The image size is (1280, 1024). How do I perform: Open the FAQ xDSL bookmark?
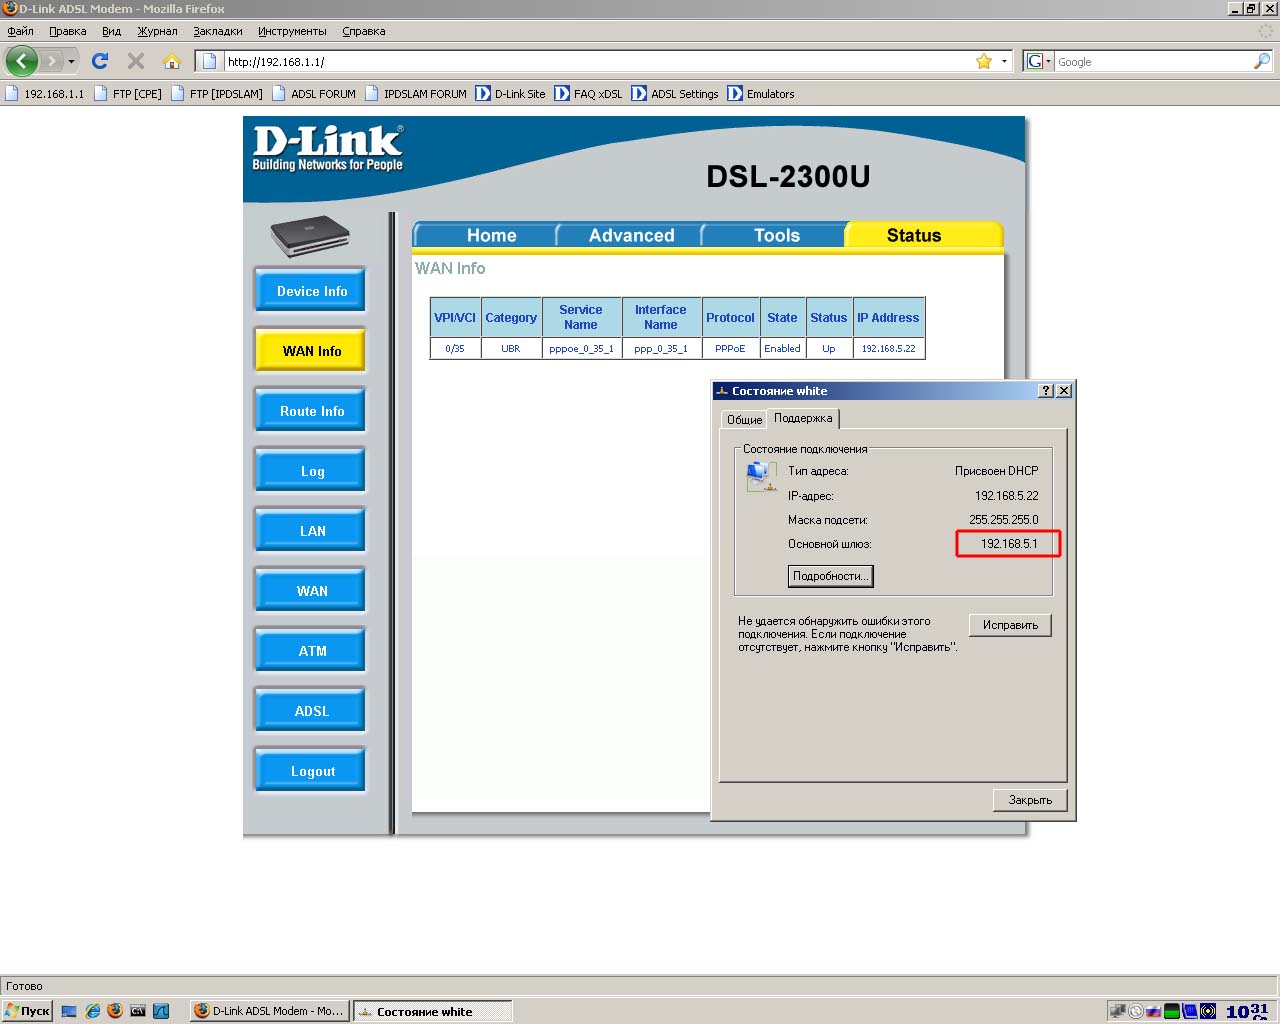588,93
